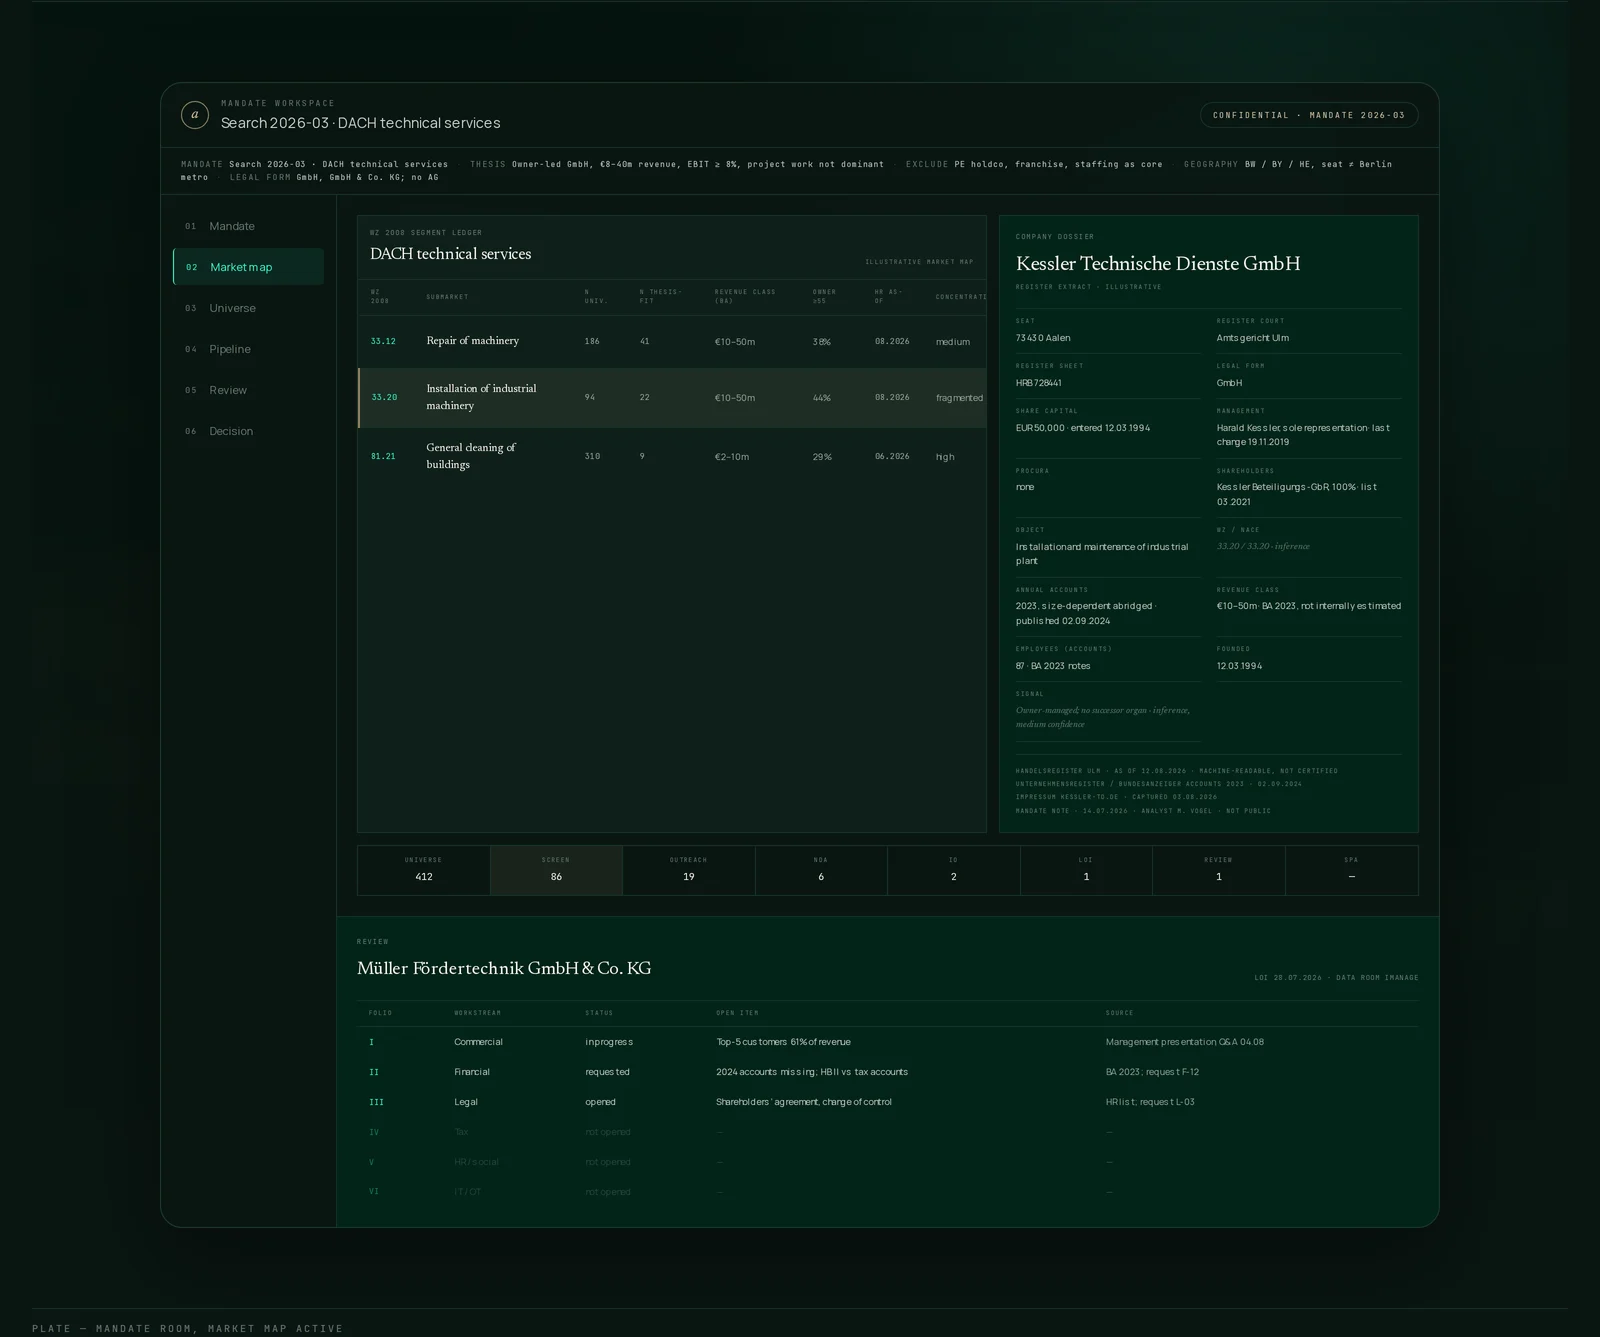The height and width of the screenshot is (1337, 1600).
Task: Click Shareholders' agreement change of control item
Action: [804, 1102]
